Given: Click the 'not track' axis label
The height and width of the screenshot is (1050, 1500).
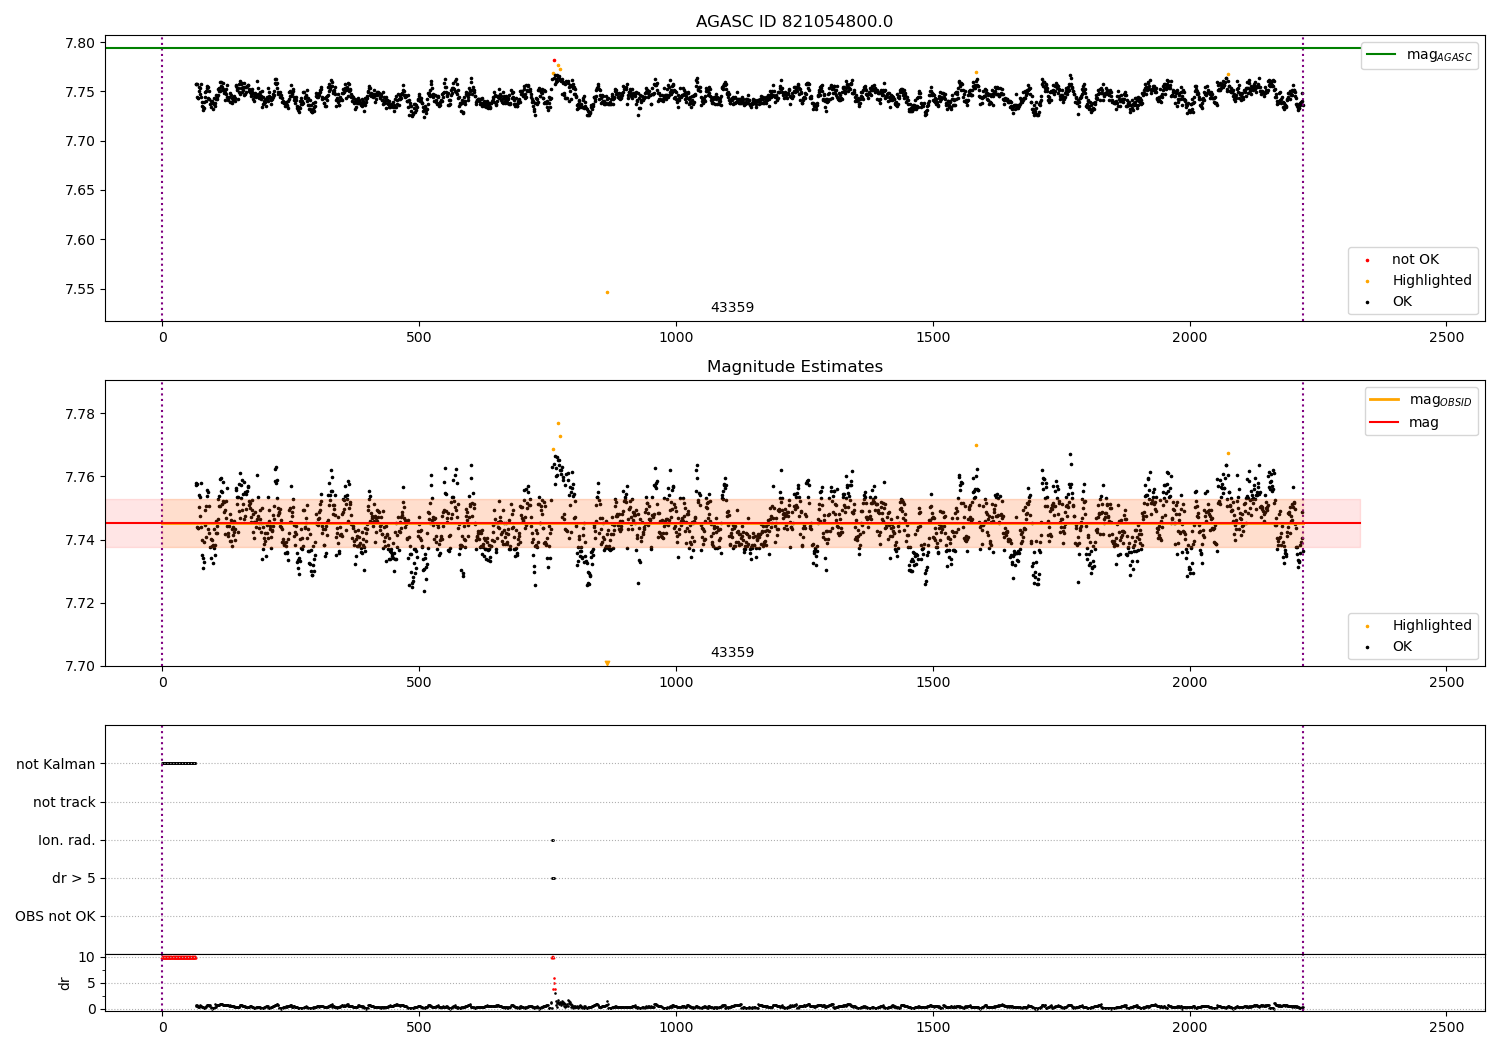Looking at the screenshot, I should pyautogui.click(x=64, y=802).
